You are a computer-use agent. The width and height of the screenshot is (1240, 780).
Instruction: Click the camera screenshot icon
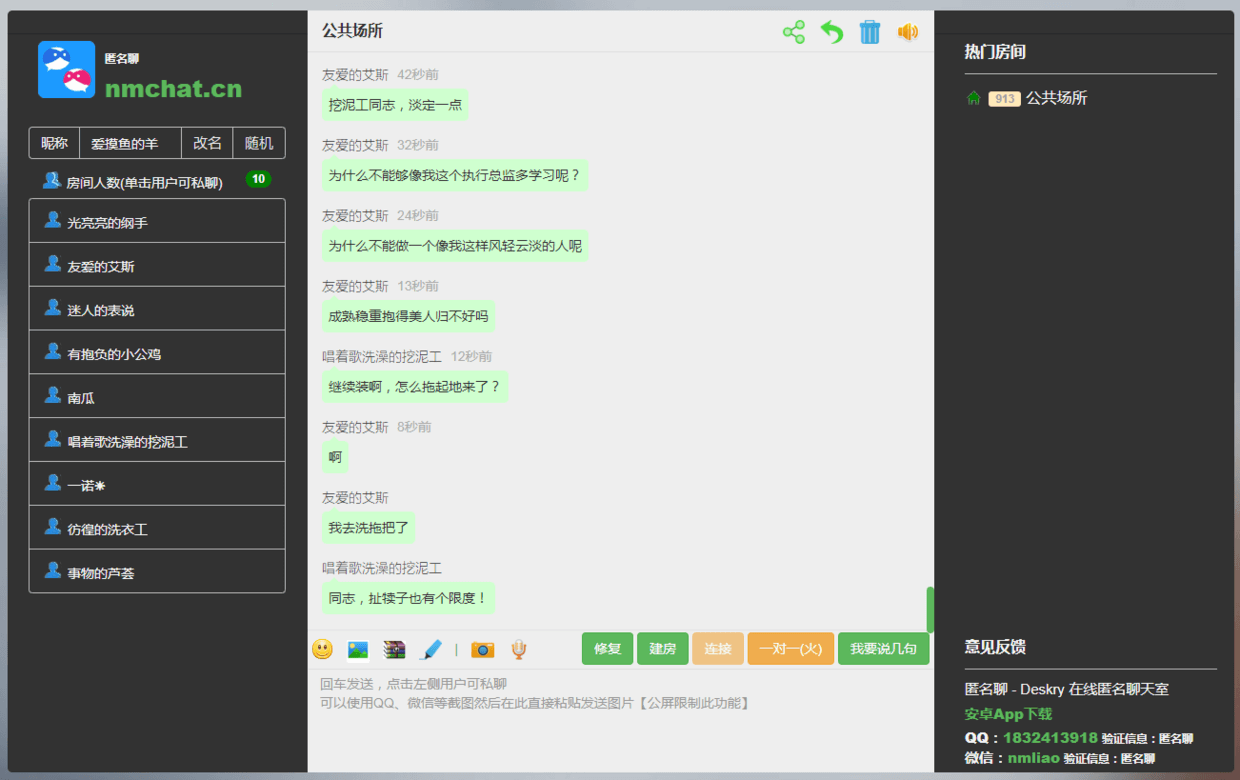[481, 648]
